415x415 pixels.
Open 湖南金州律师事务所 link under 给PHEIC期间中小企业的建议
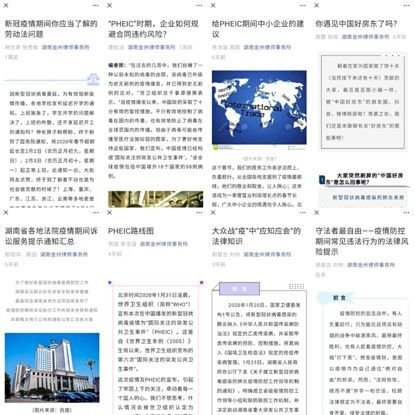point(267,47)
